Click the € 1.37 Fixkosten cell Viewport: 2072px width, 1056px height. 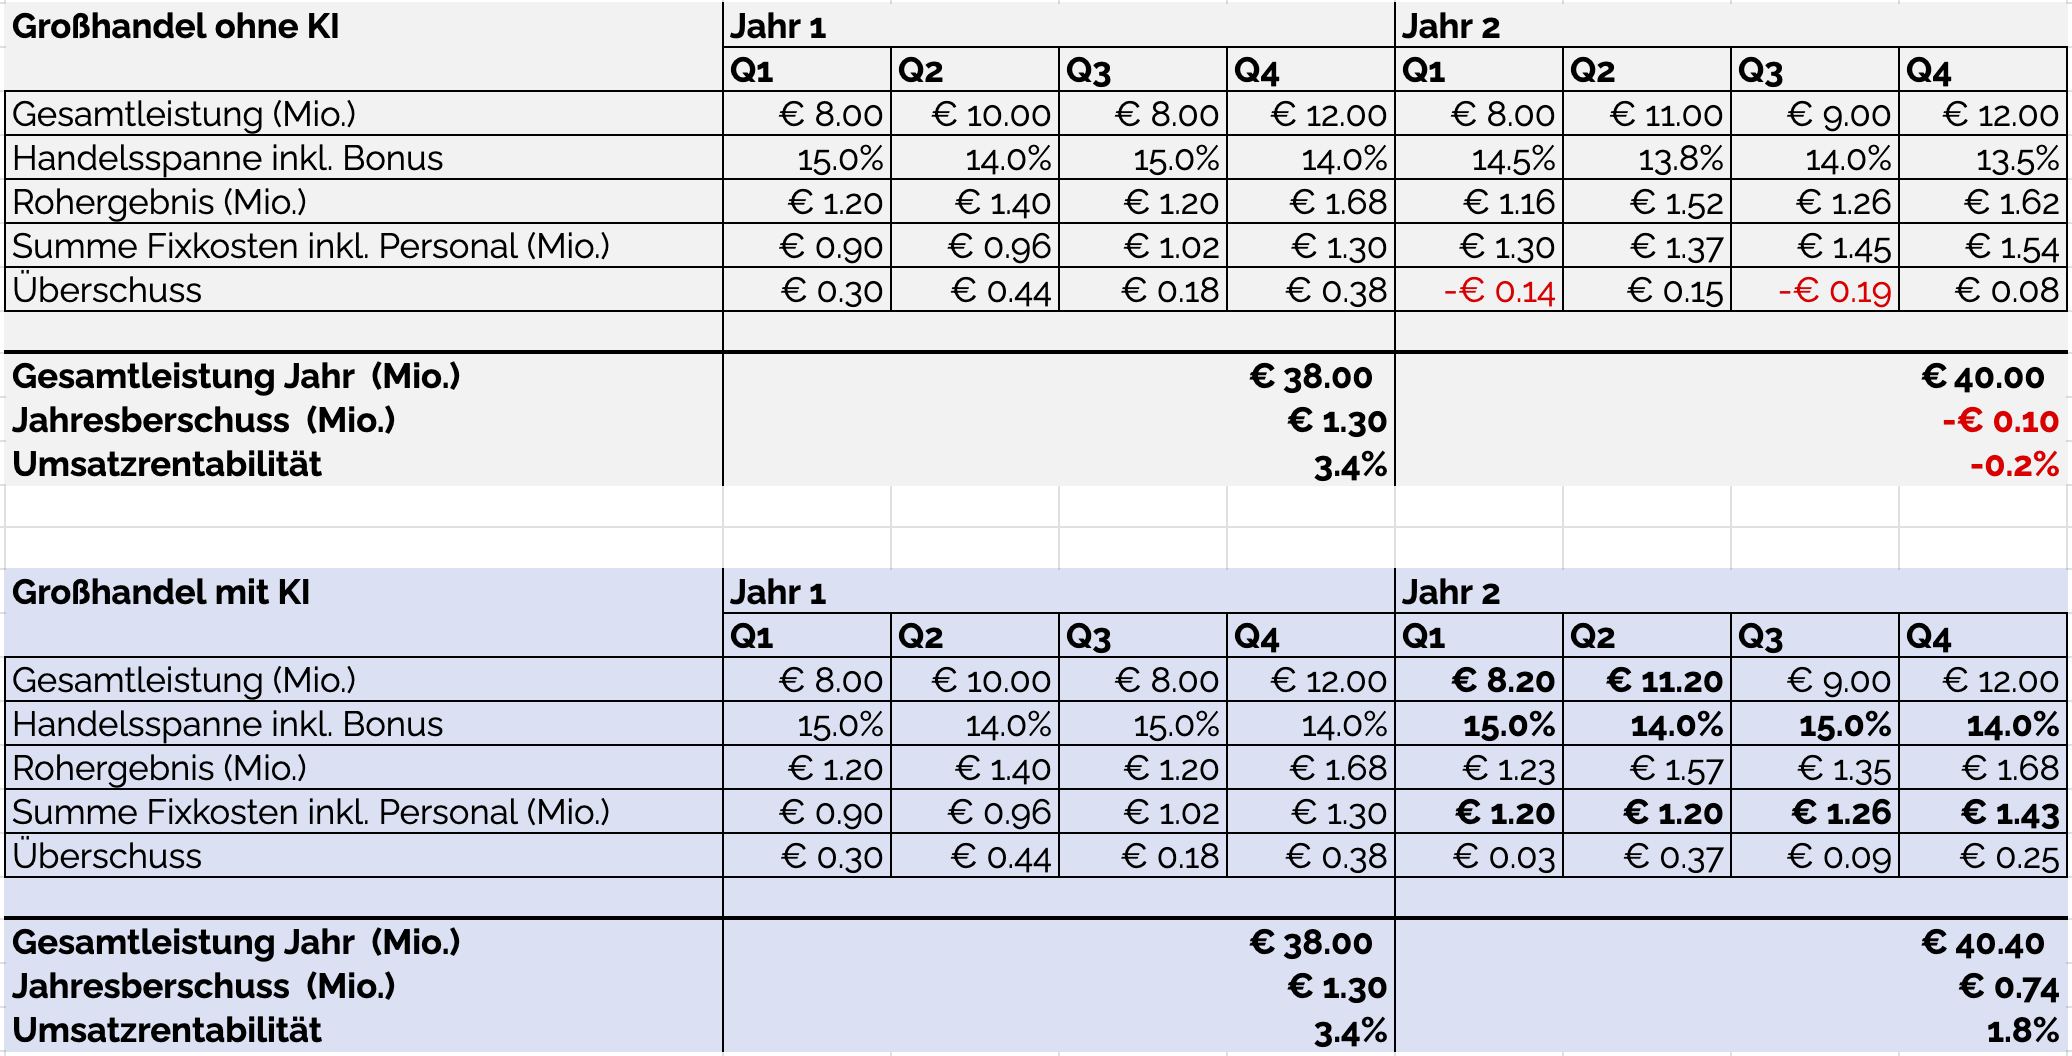tap(1676, 247)
